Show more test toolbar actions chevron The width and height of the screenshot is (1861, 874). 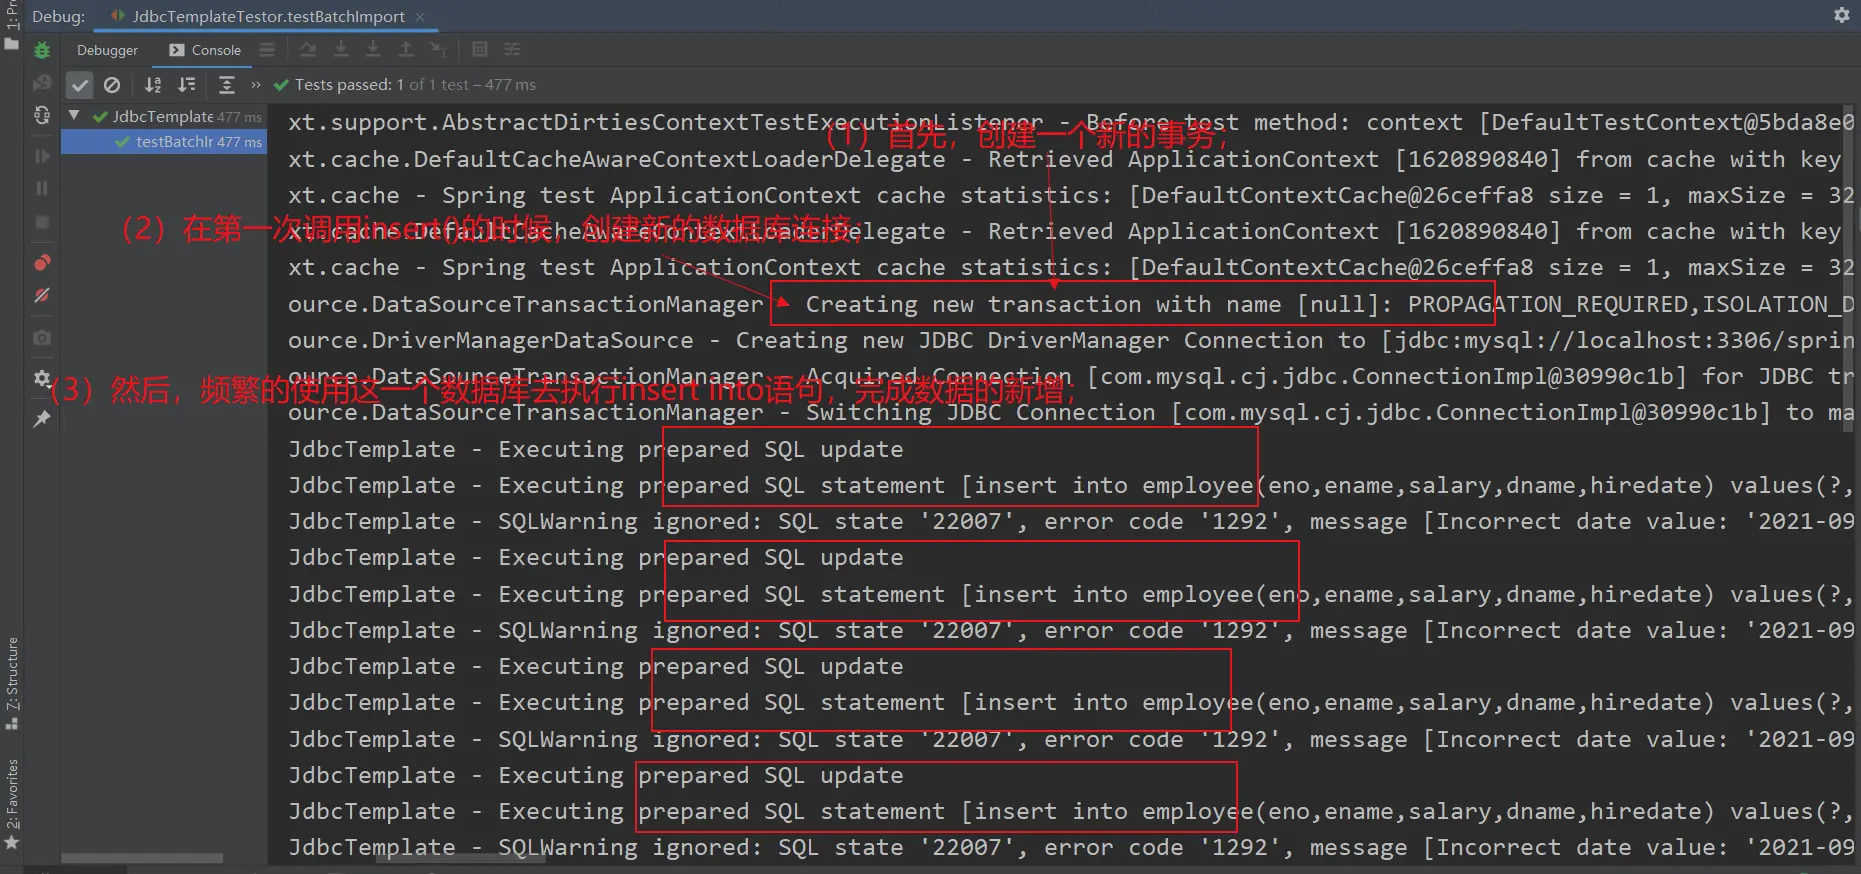click(x=256, y=85)
